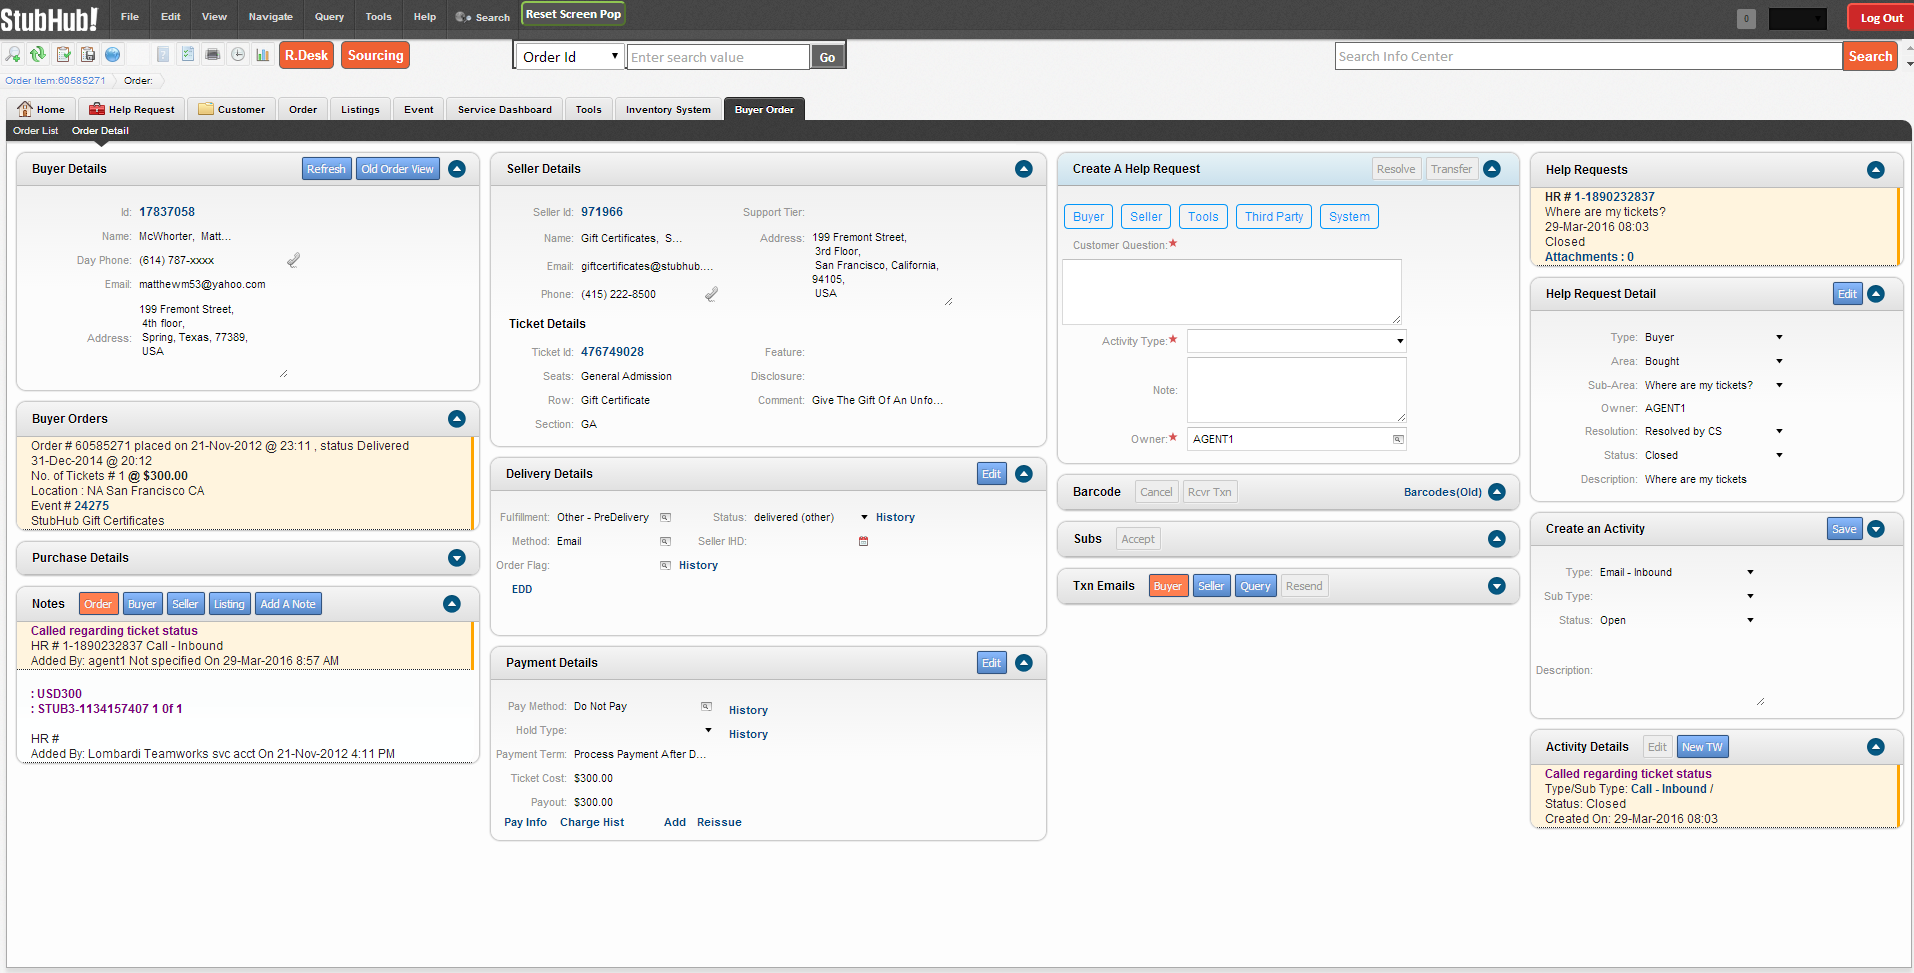Click phone dial icon next to seller phone
The height and width of the screenshot is (973, 1914).
click(x=711, y=294)
